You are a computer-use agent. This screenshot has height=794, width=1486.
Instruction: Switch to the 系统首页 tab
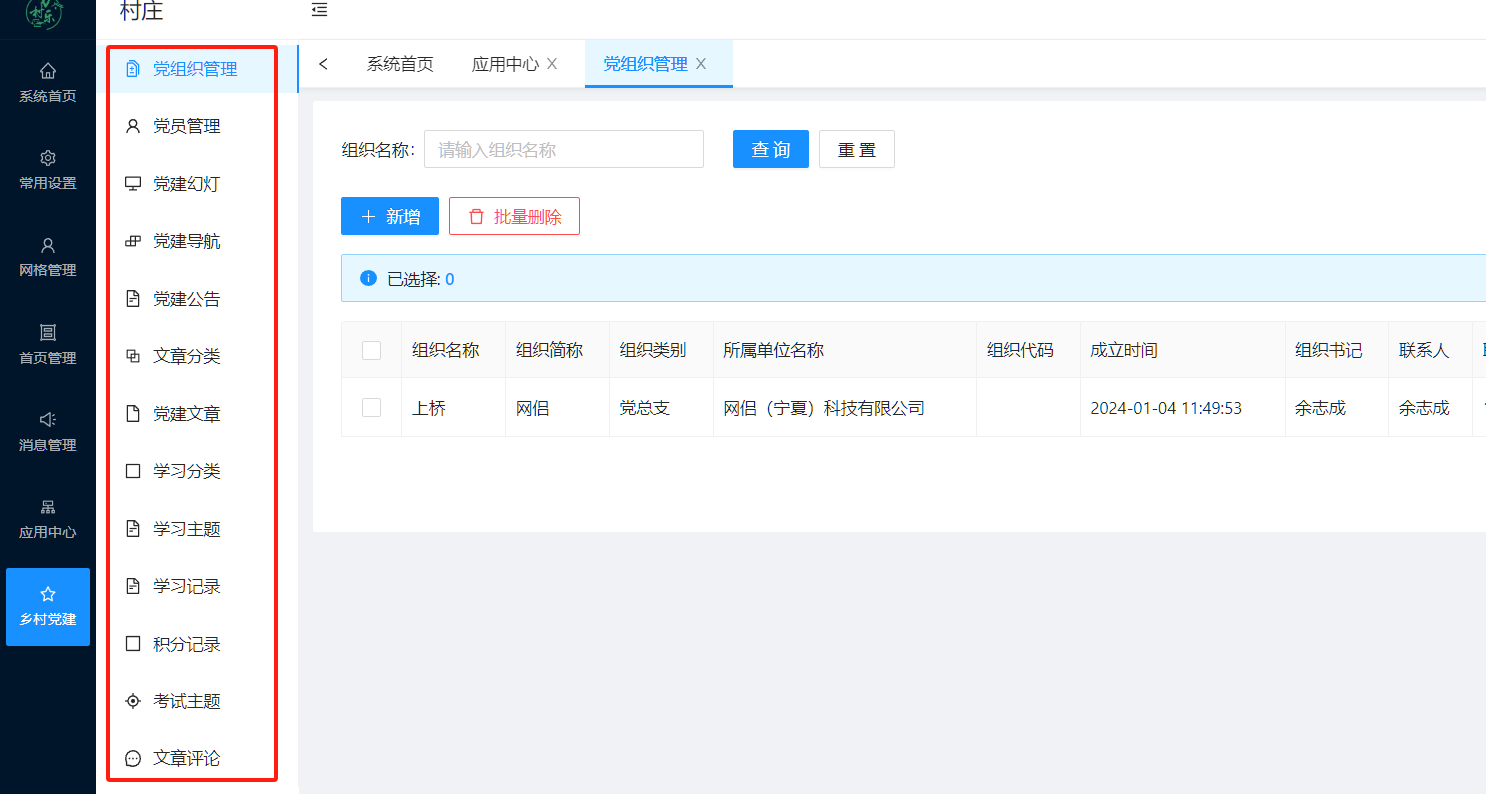point(399,63)
